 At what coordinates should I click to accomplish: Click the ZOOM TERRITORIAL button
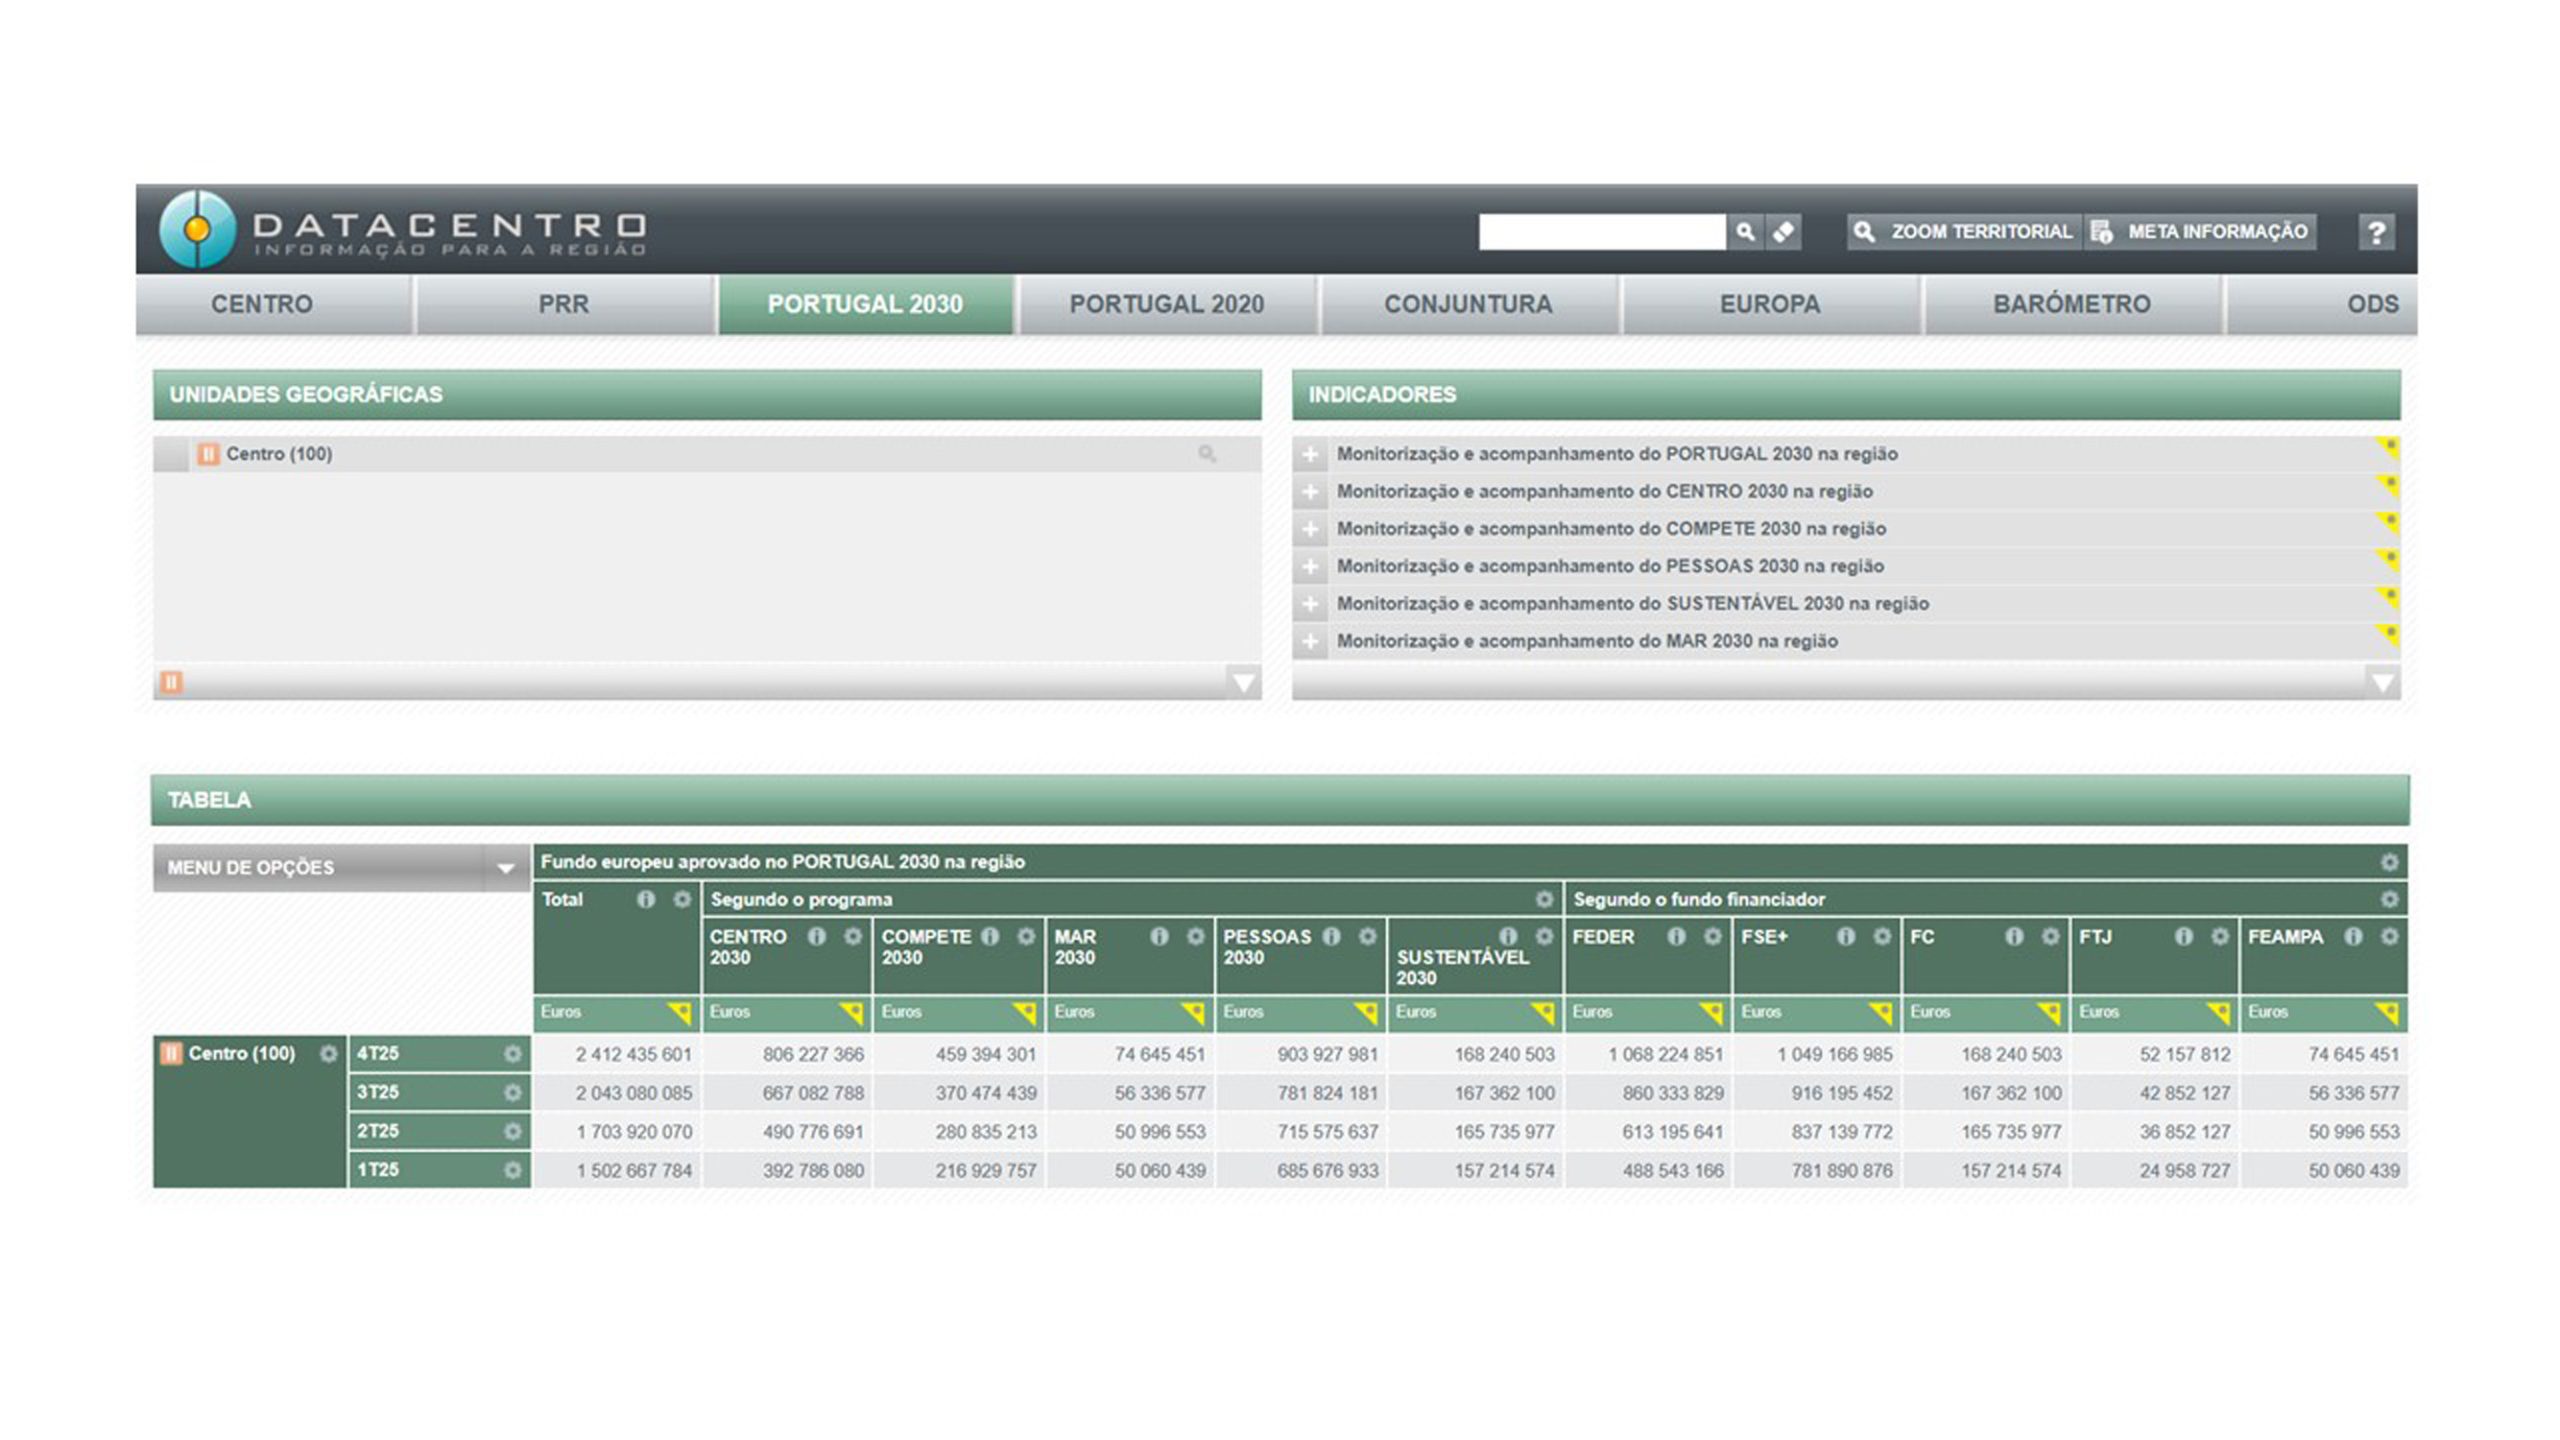1964,232
